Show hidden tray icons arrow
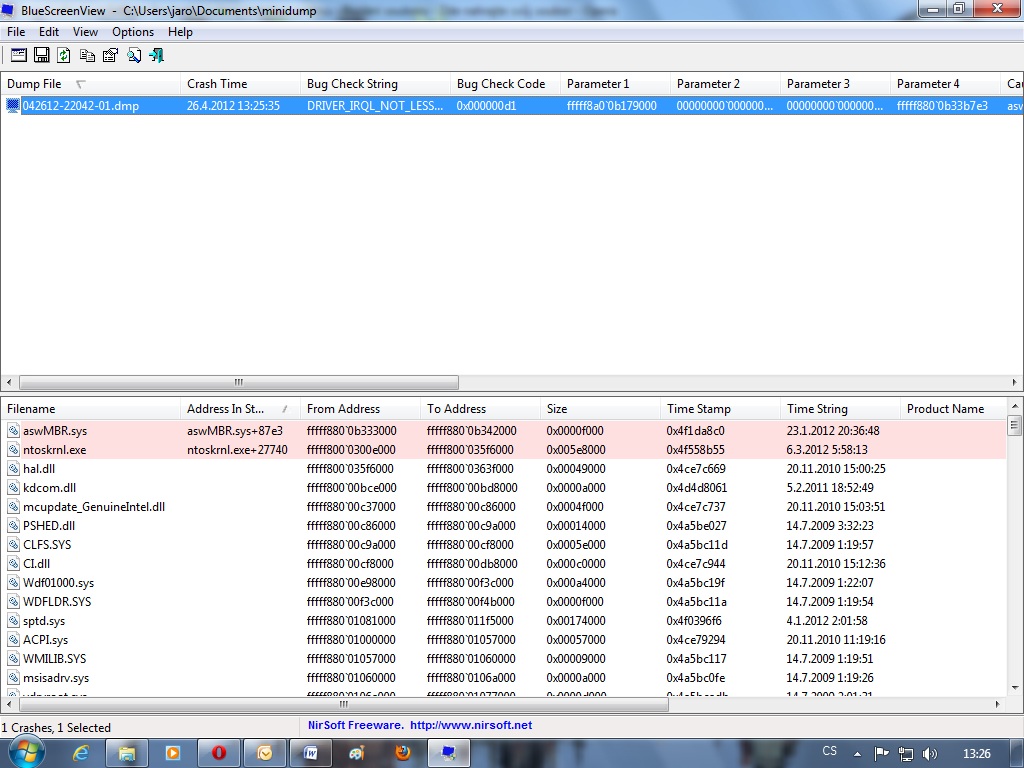This screenshot has width=1024, height=768. click(857, 754)
